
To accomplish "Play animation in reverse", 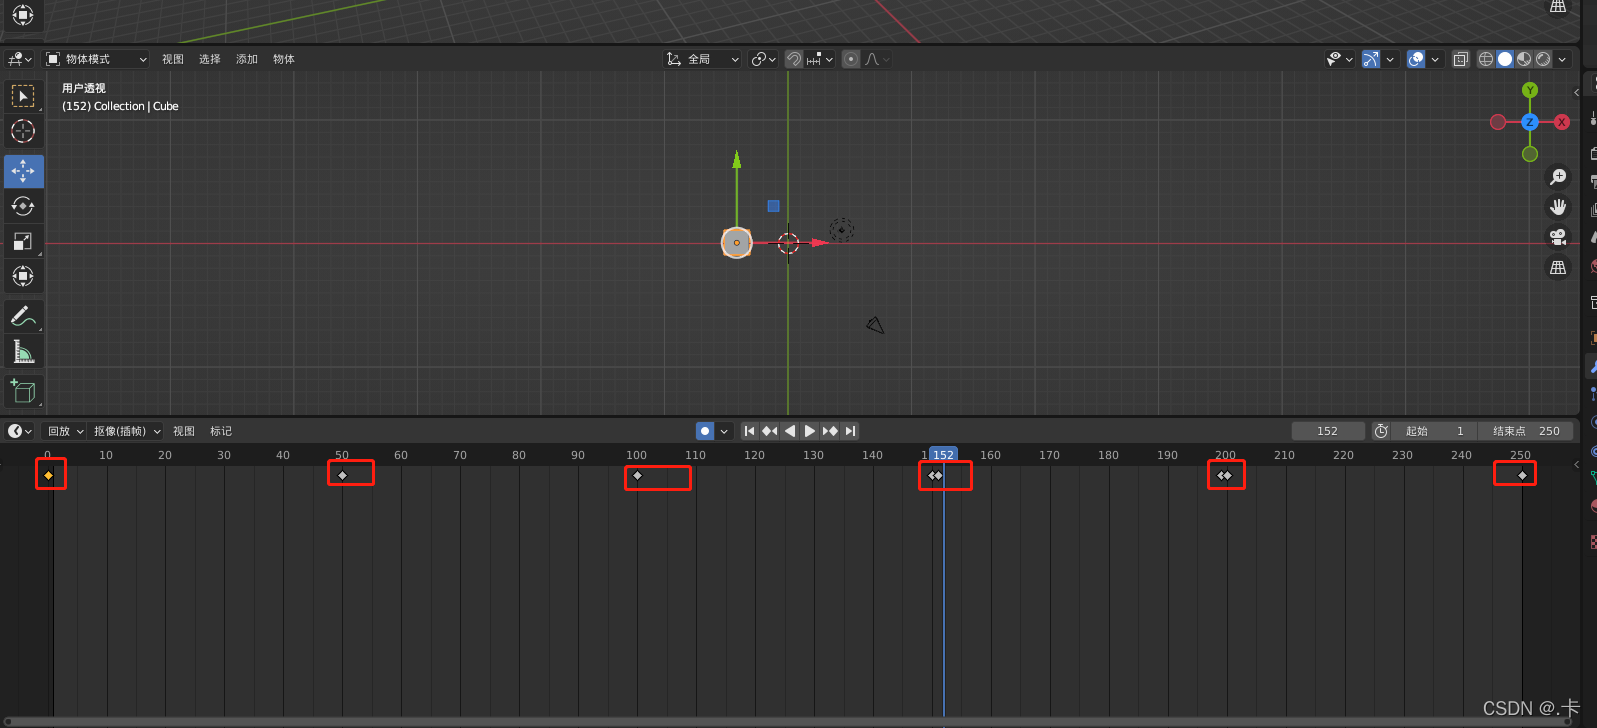I will (x=789, y=431).
